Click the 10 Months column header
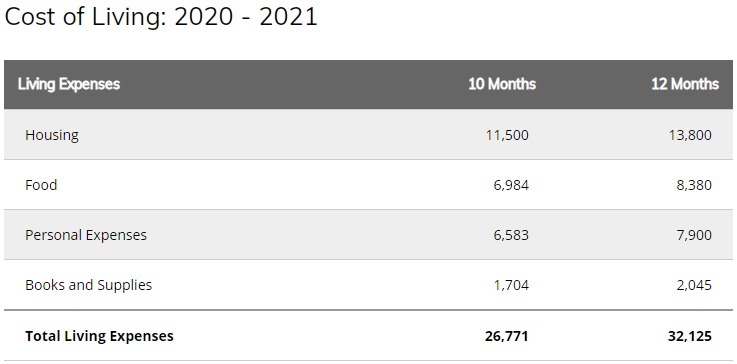This screenshot has width=737, height=364. click(502, 84)
